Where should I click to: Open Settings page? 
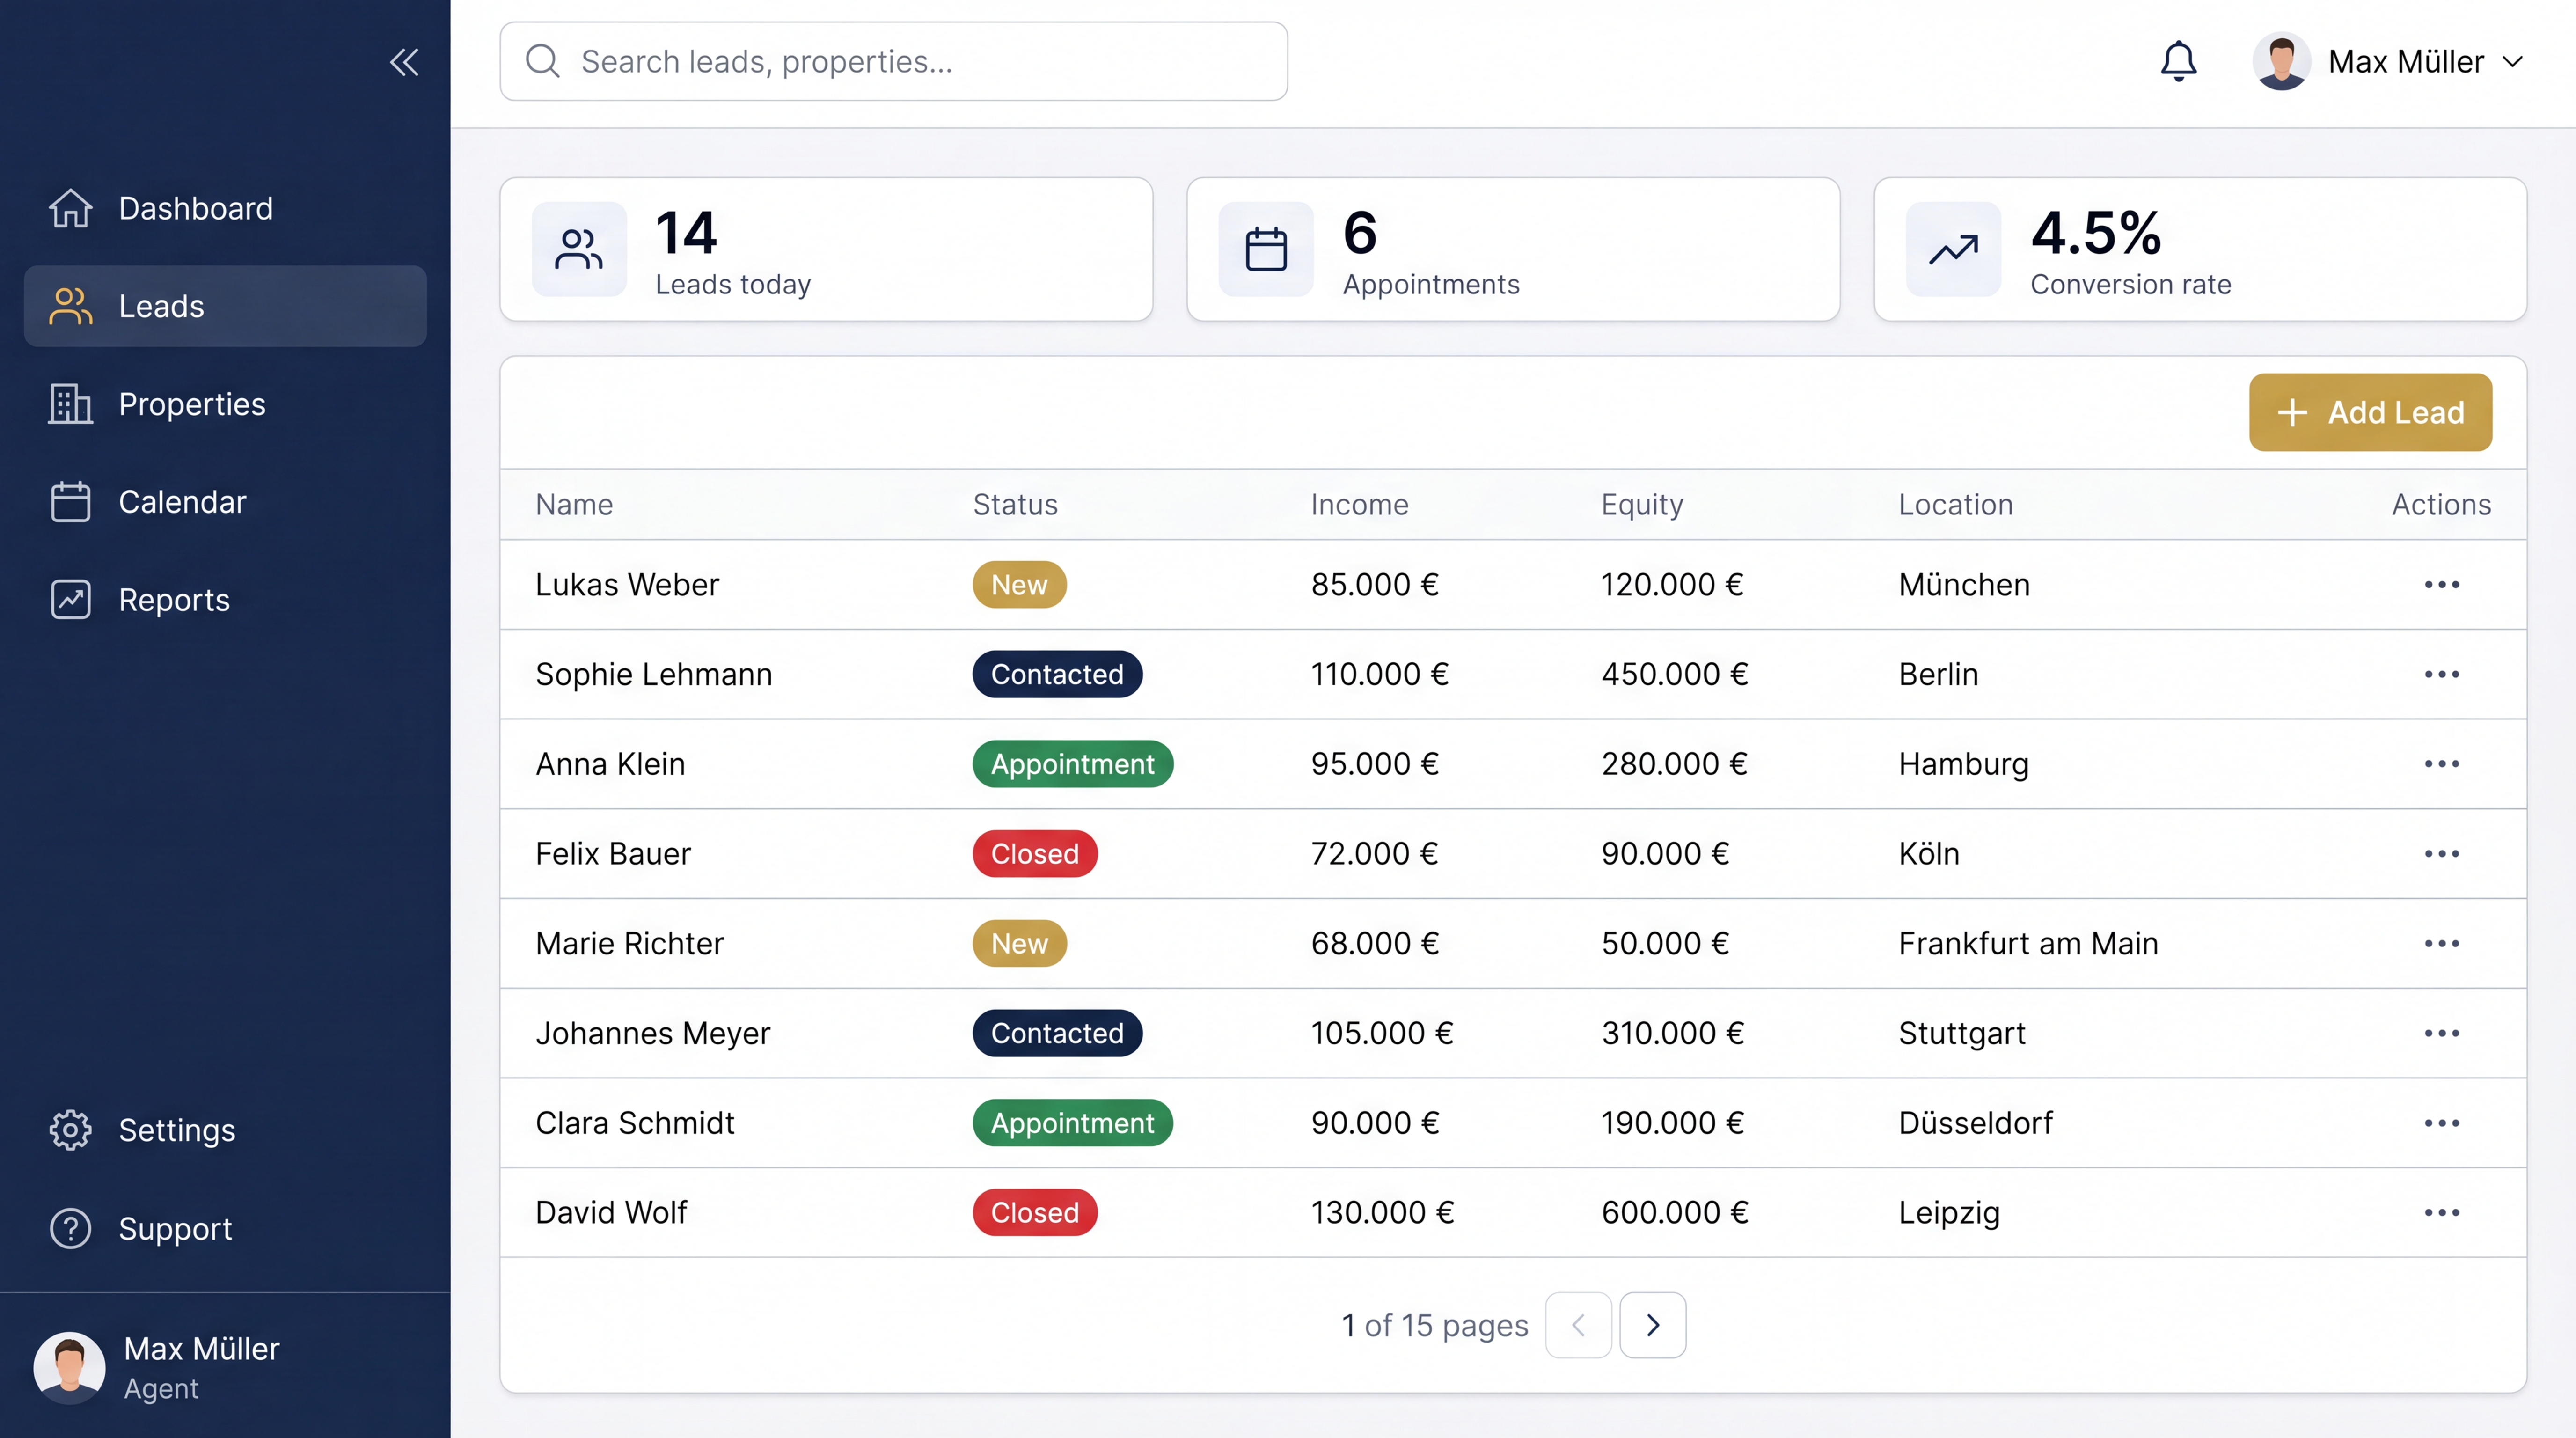pos(225,1130)
